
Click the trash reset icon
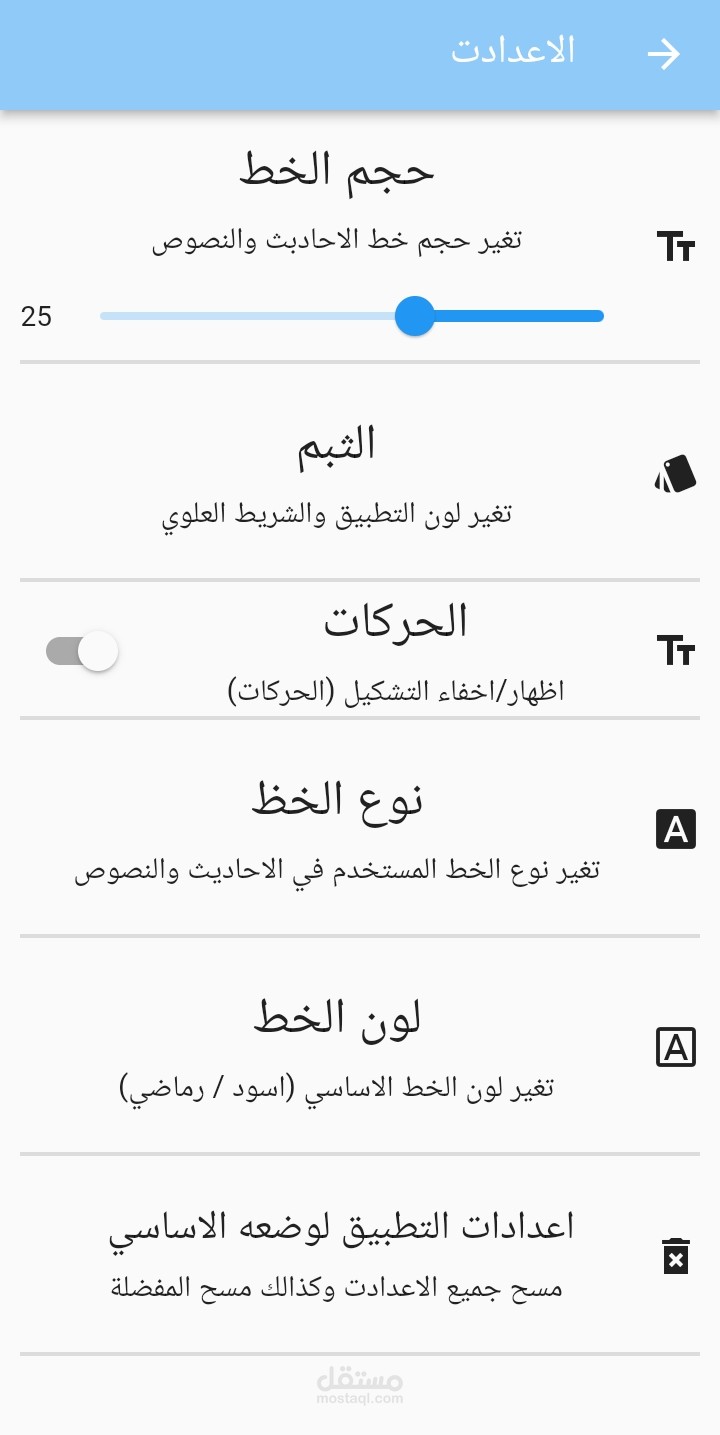pyautogui.click(x=676, y=1256)
